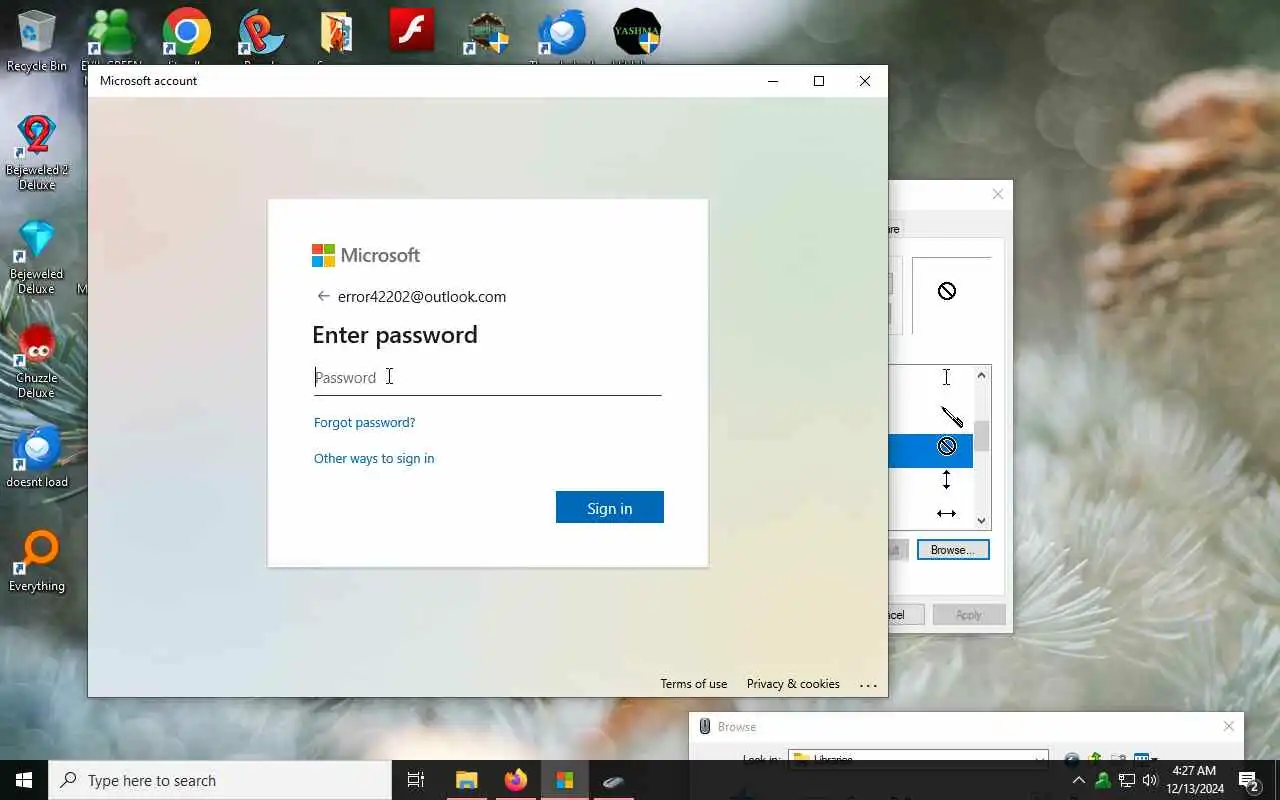Switch to Firefox on the taskbar
The image size is (1280, 800).
point(515,780)
